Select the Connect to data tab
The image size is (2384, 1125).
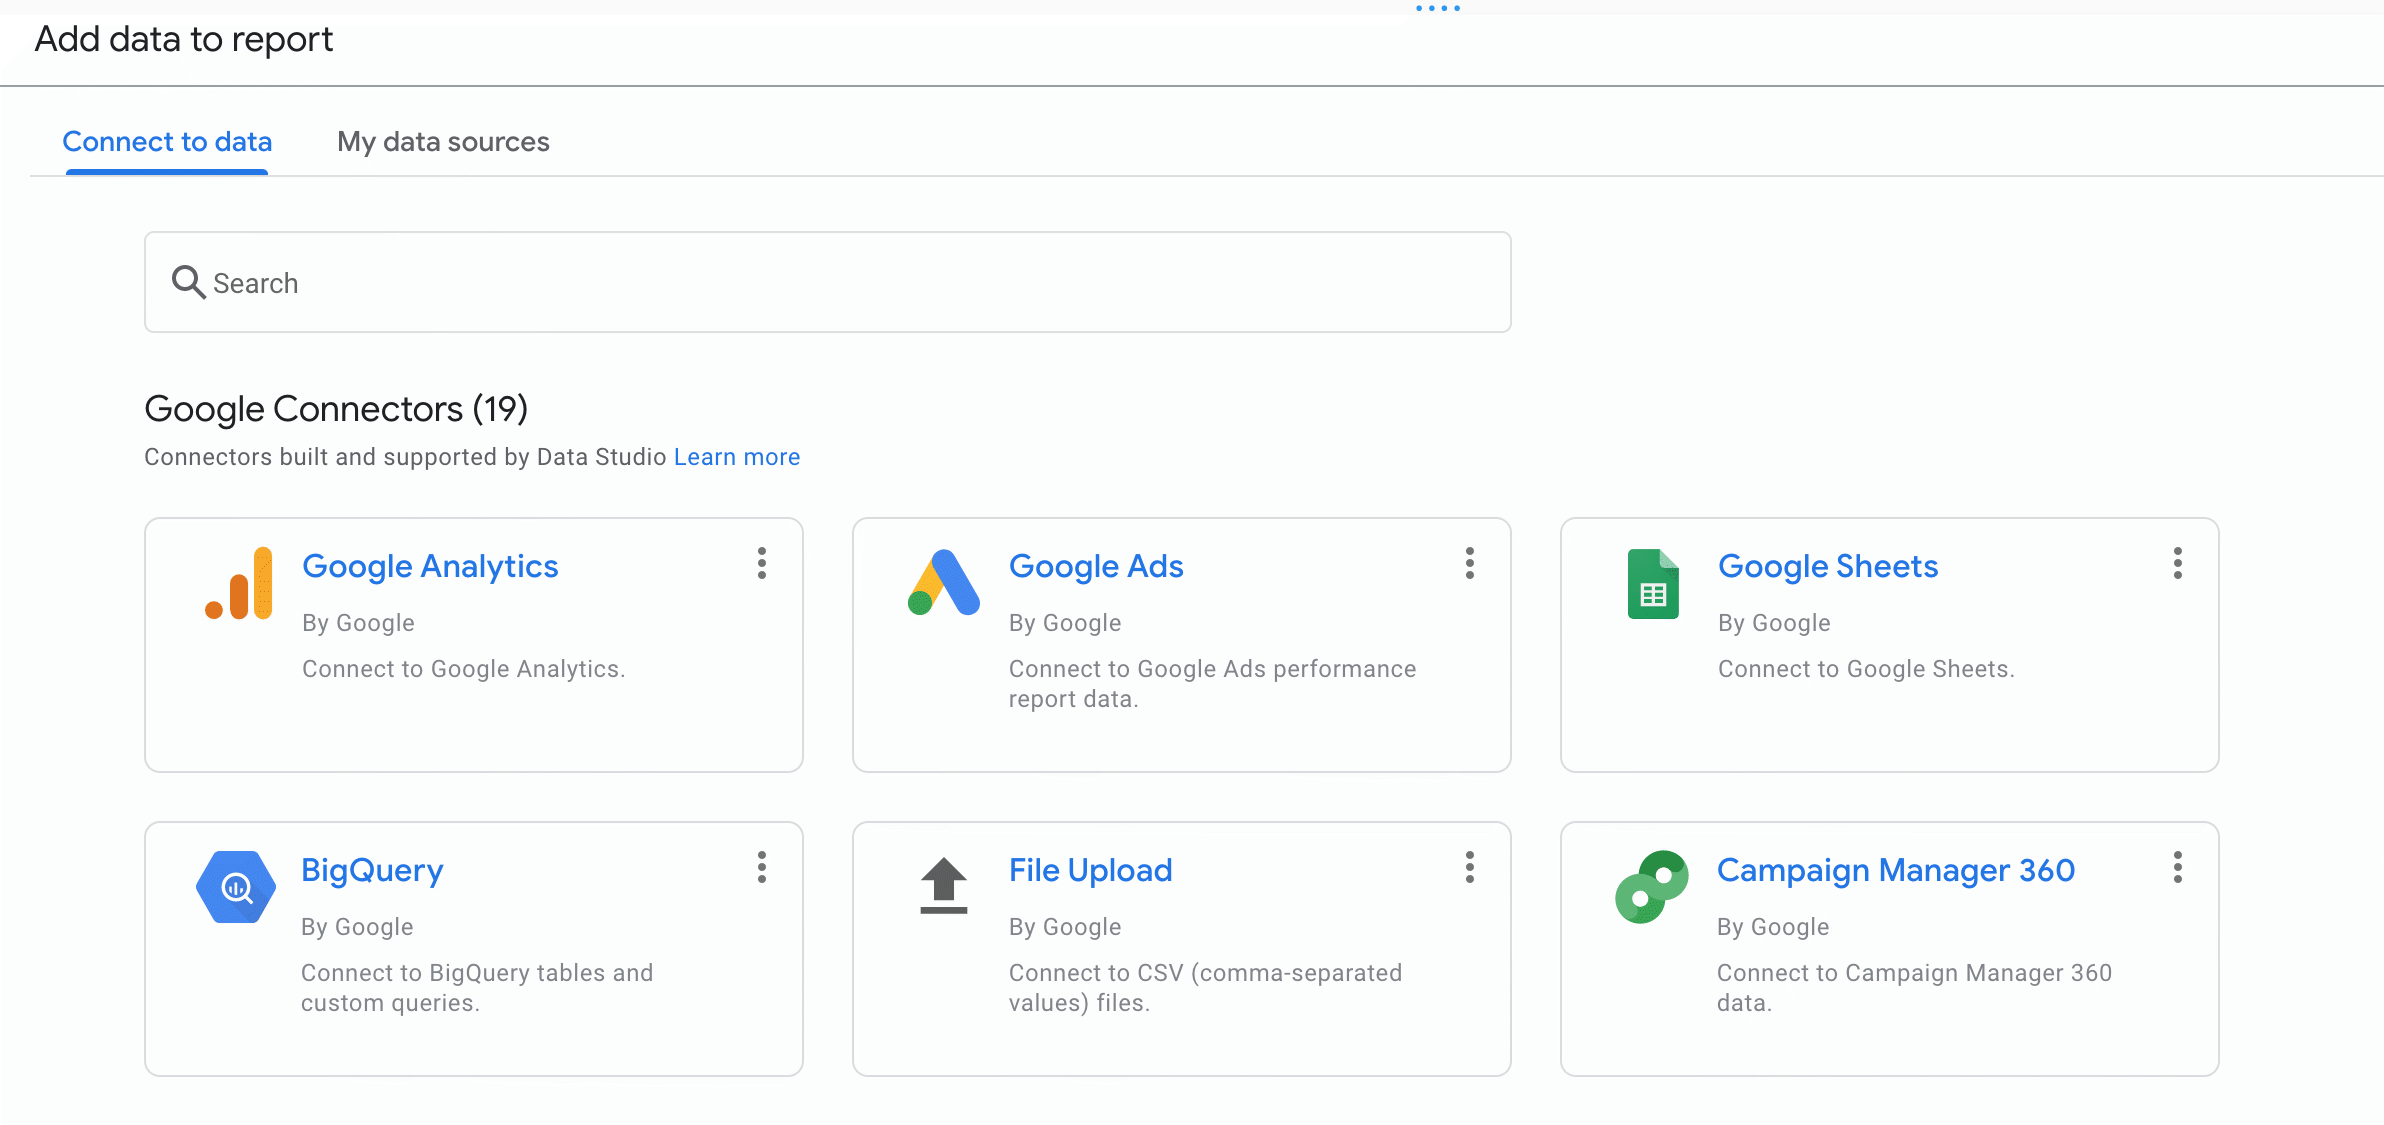coord(167,142)
